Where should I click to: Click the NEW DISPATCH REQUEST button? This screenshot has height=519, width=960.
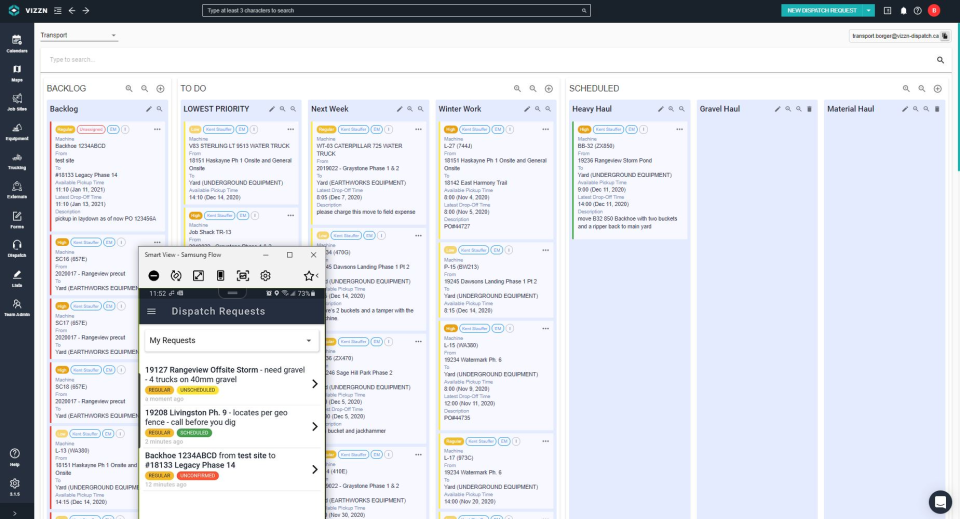pyautogui.click(x=822, y=10)
